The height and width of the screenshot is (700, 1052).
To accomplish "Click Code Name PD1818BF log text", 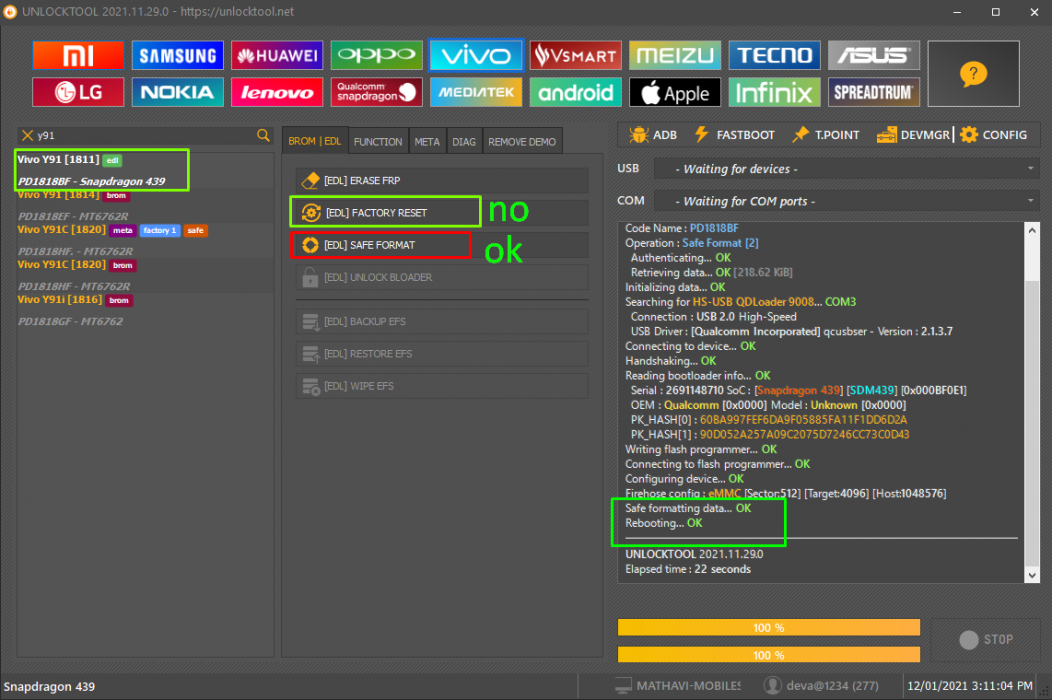I will pos(682,228).
